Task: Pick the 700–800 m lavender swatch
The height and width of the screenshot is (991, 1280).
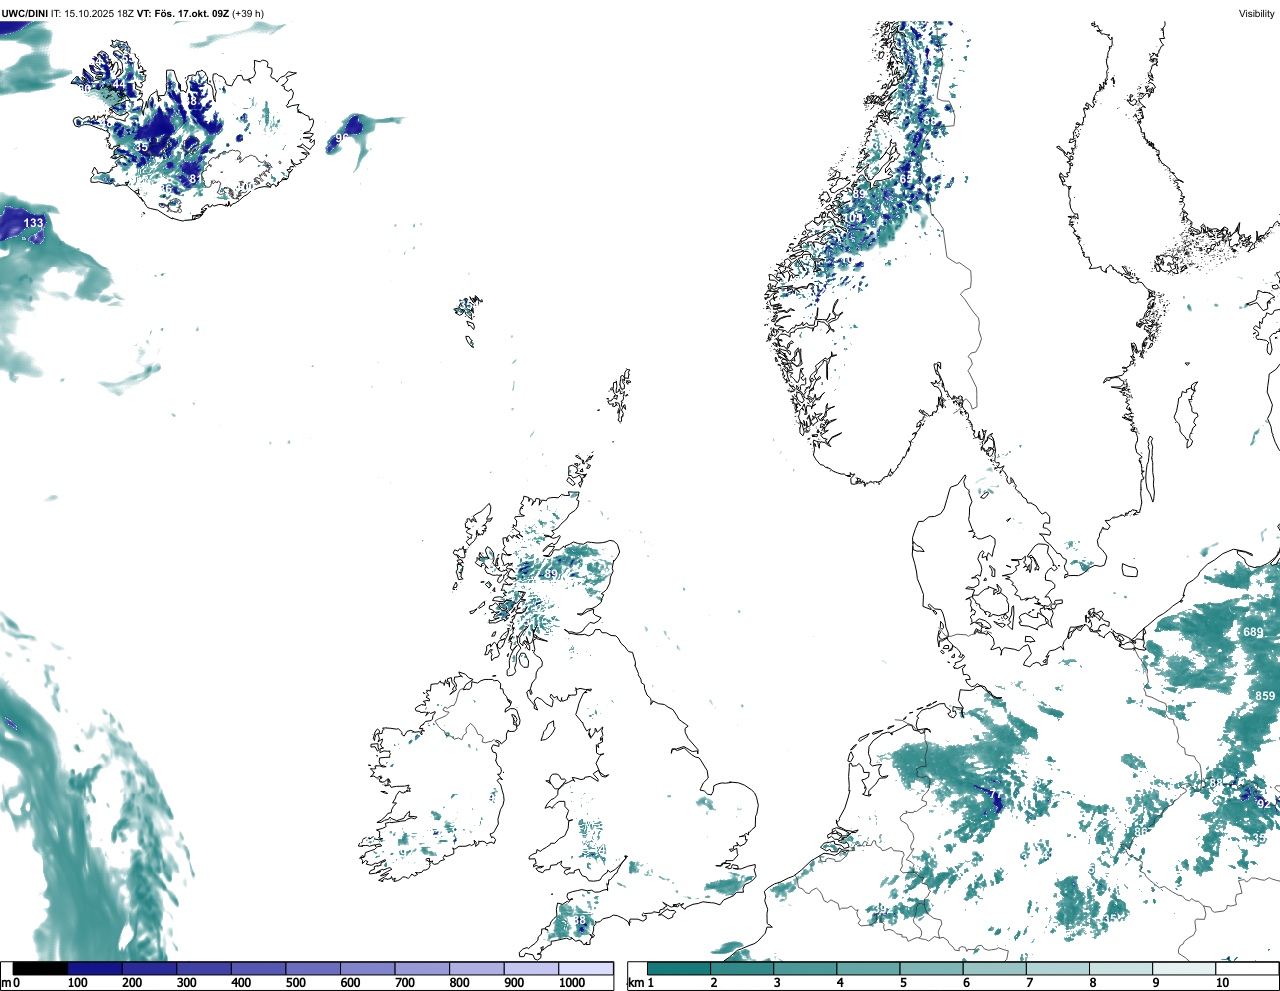Action: (x=422, y=968)
